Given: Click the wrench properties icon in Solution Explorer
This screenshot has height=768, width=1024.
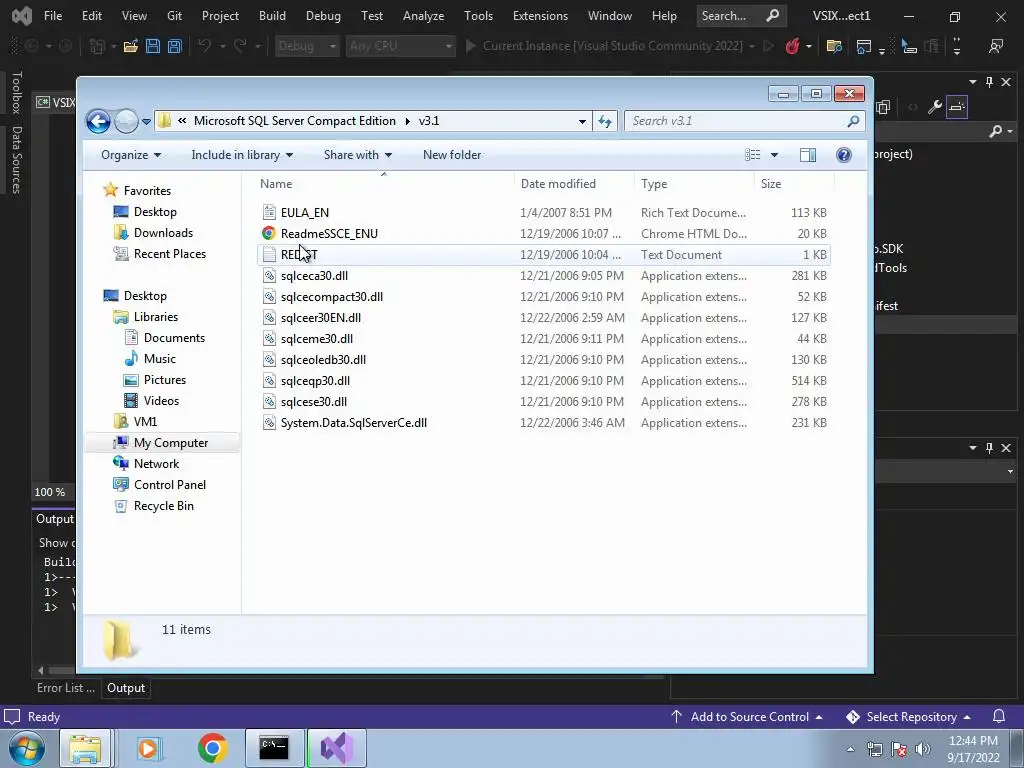Looking at the screenshot, I should coord(935,106).
